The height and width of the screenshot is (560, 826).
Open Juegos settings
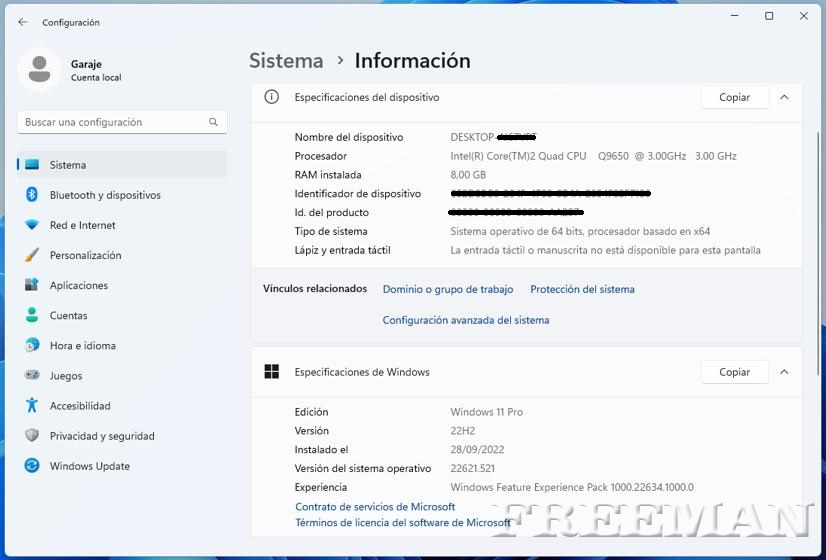(122, 376)
